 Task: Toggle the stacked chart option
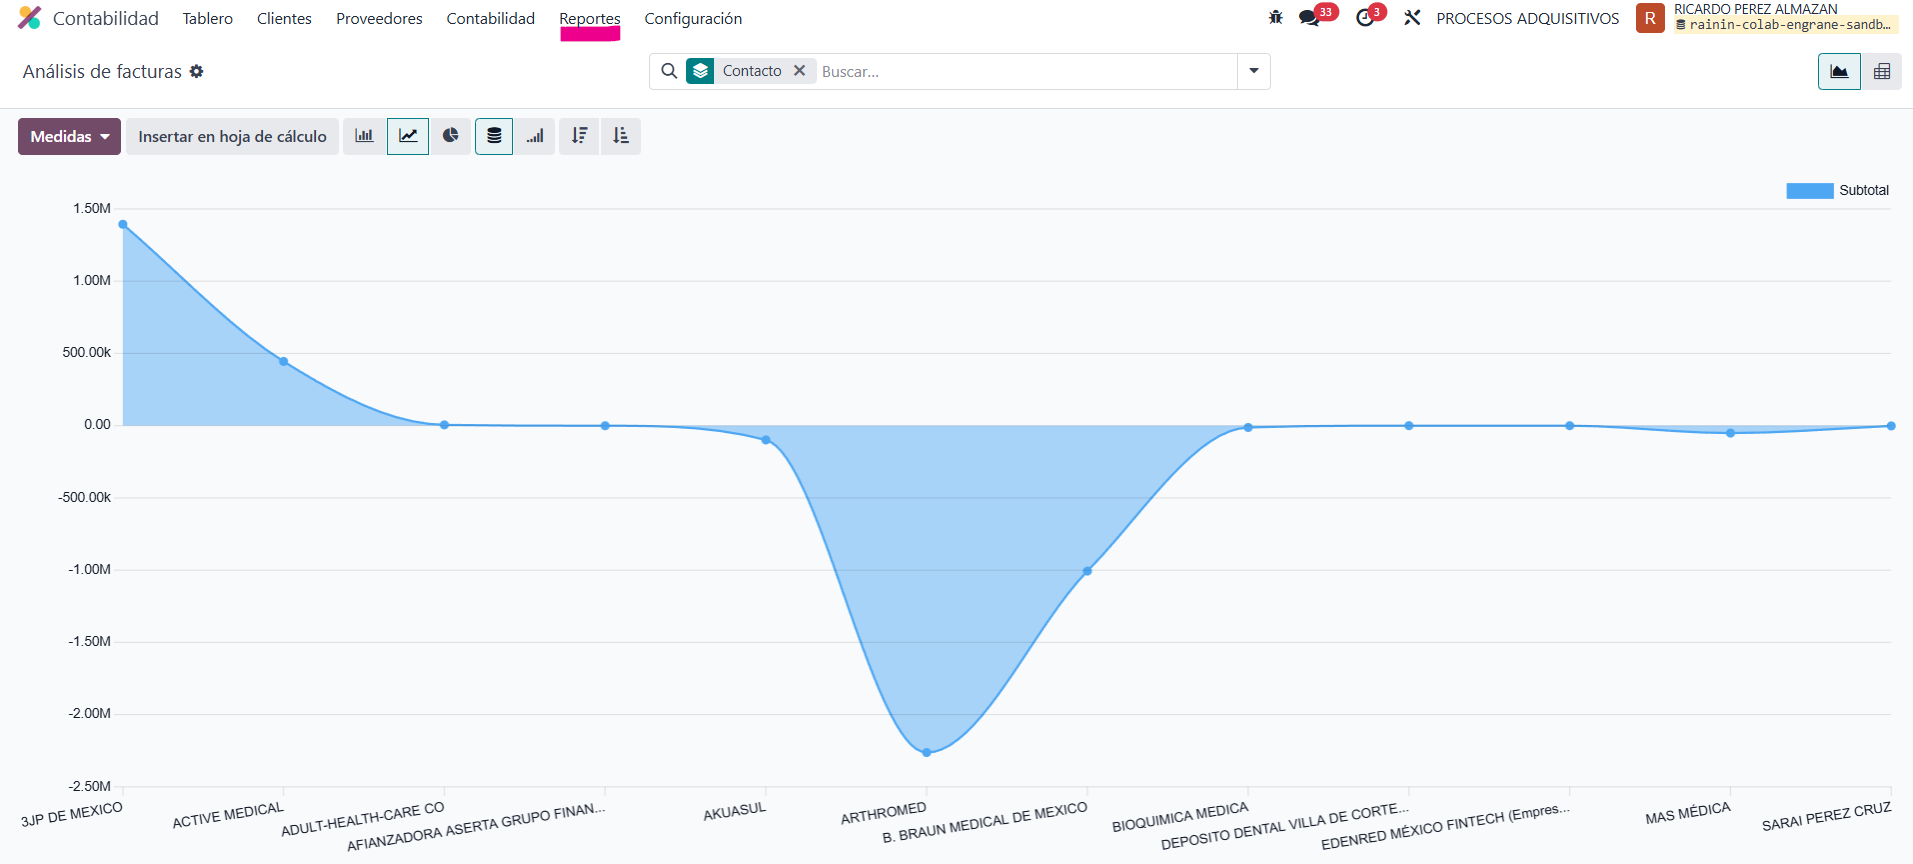point(494,136)
